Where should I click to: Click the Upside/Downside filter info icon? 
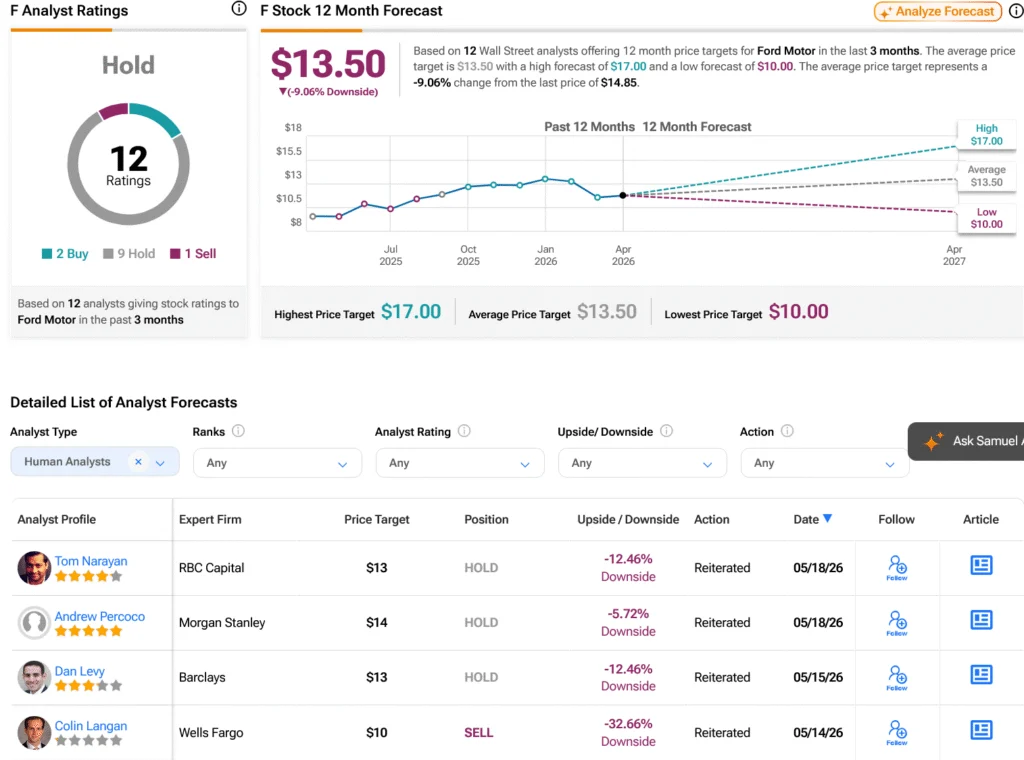click(666, 431)
